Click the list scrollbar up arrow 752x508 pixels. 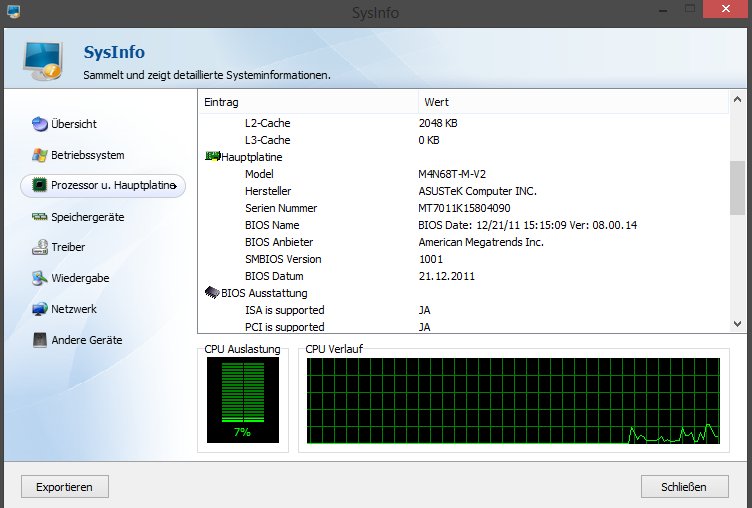[737, 100]
